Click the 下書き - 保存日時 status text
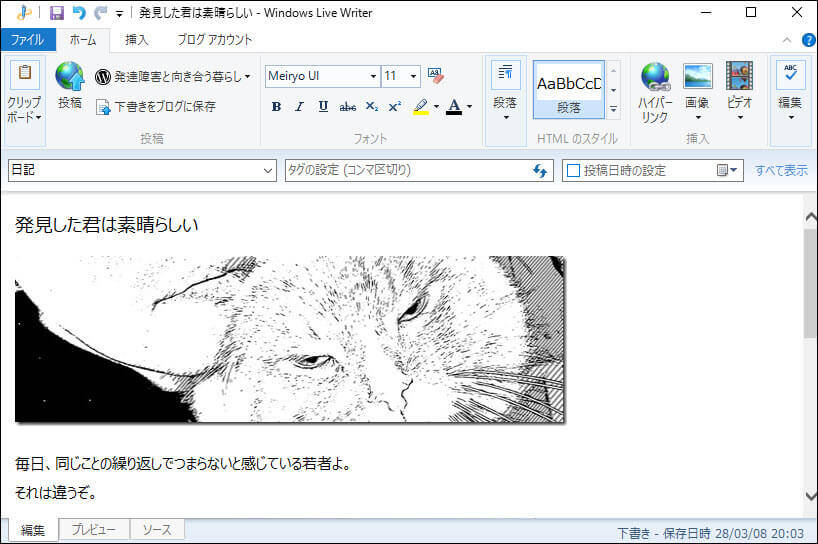The image size is (818, 544). 711,534
